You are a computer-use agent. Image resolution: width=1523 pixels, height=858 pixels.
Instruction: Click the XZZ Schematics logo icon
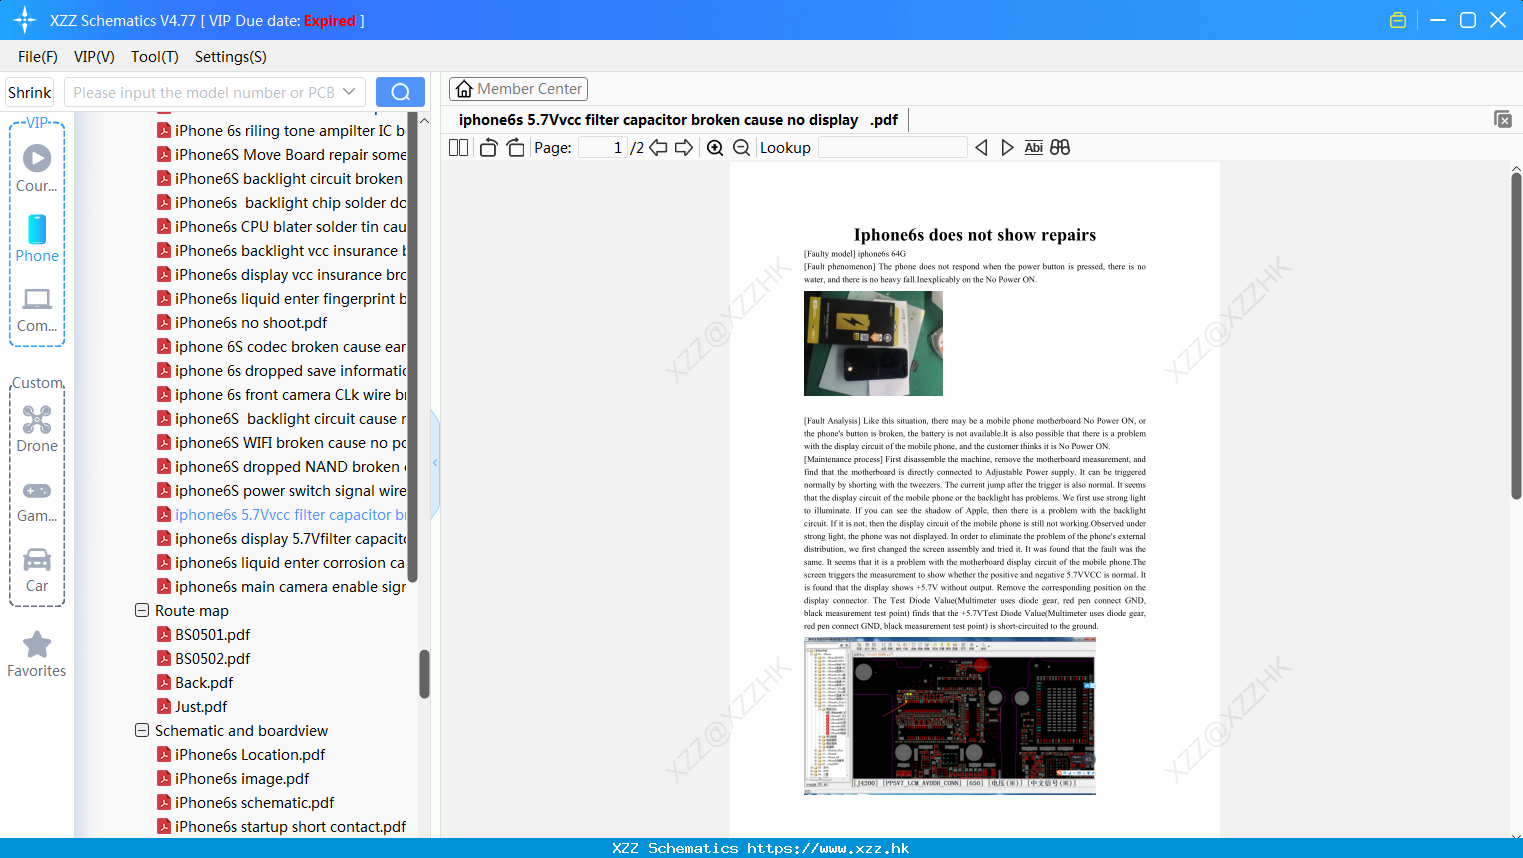(25, 20)
